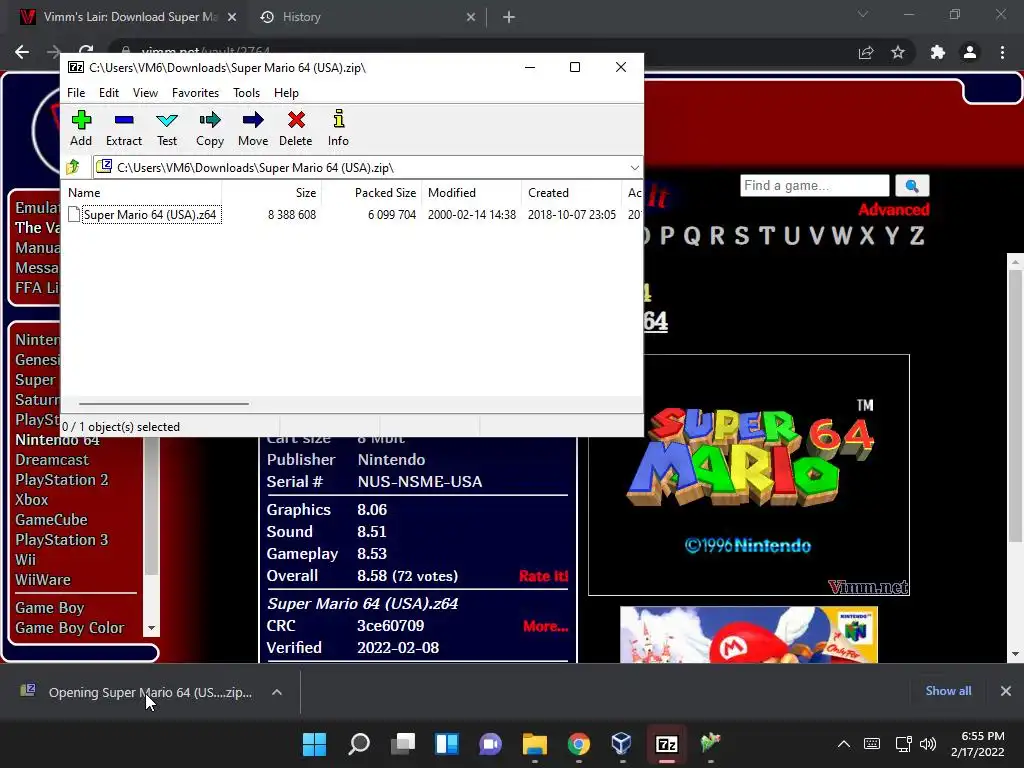Click the magnifier search button on Vimm's Lair
This screenshot has height=768, width=1024.
coord(912,186)
